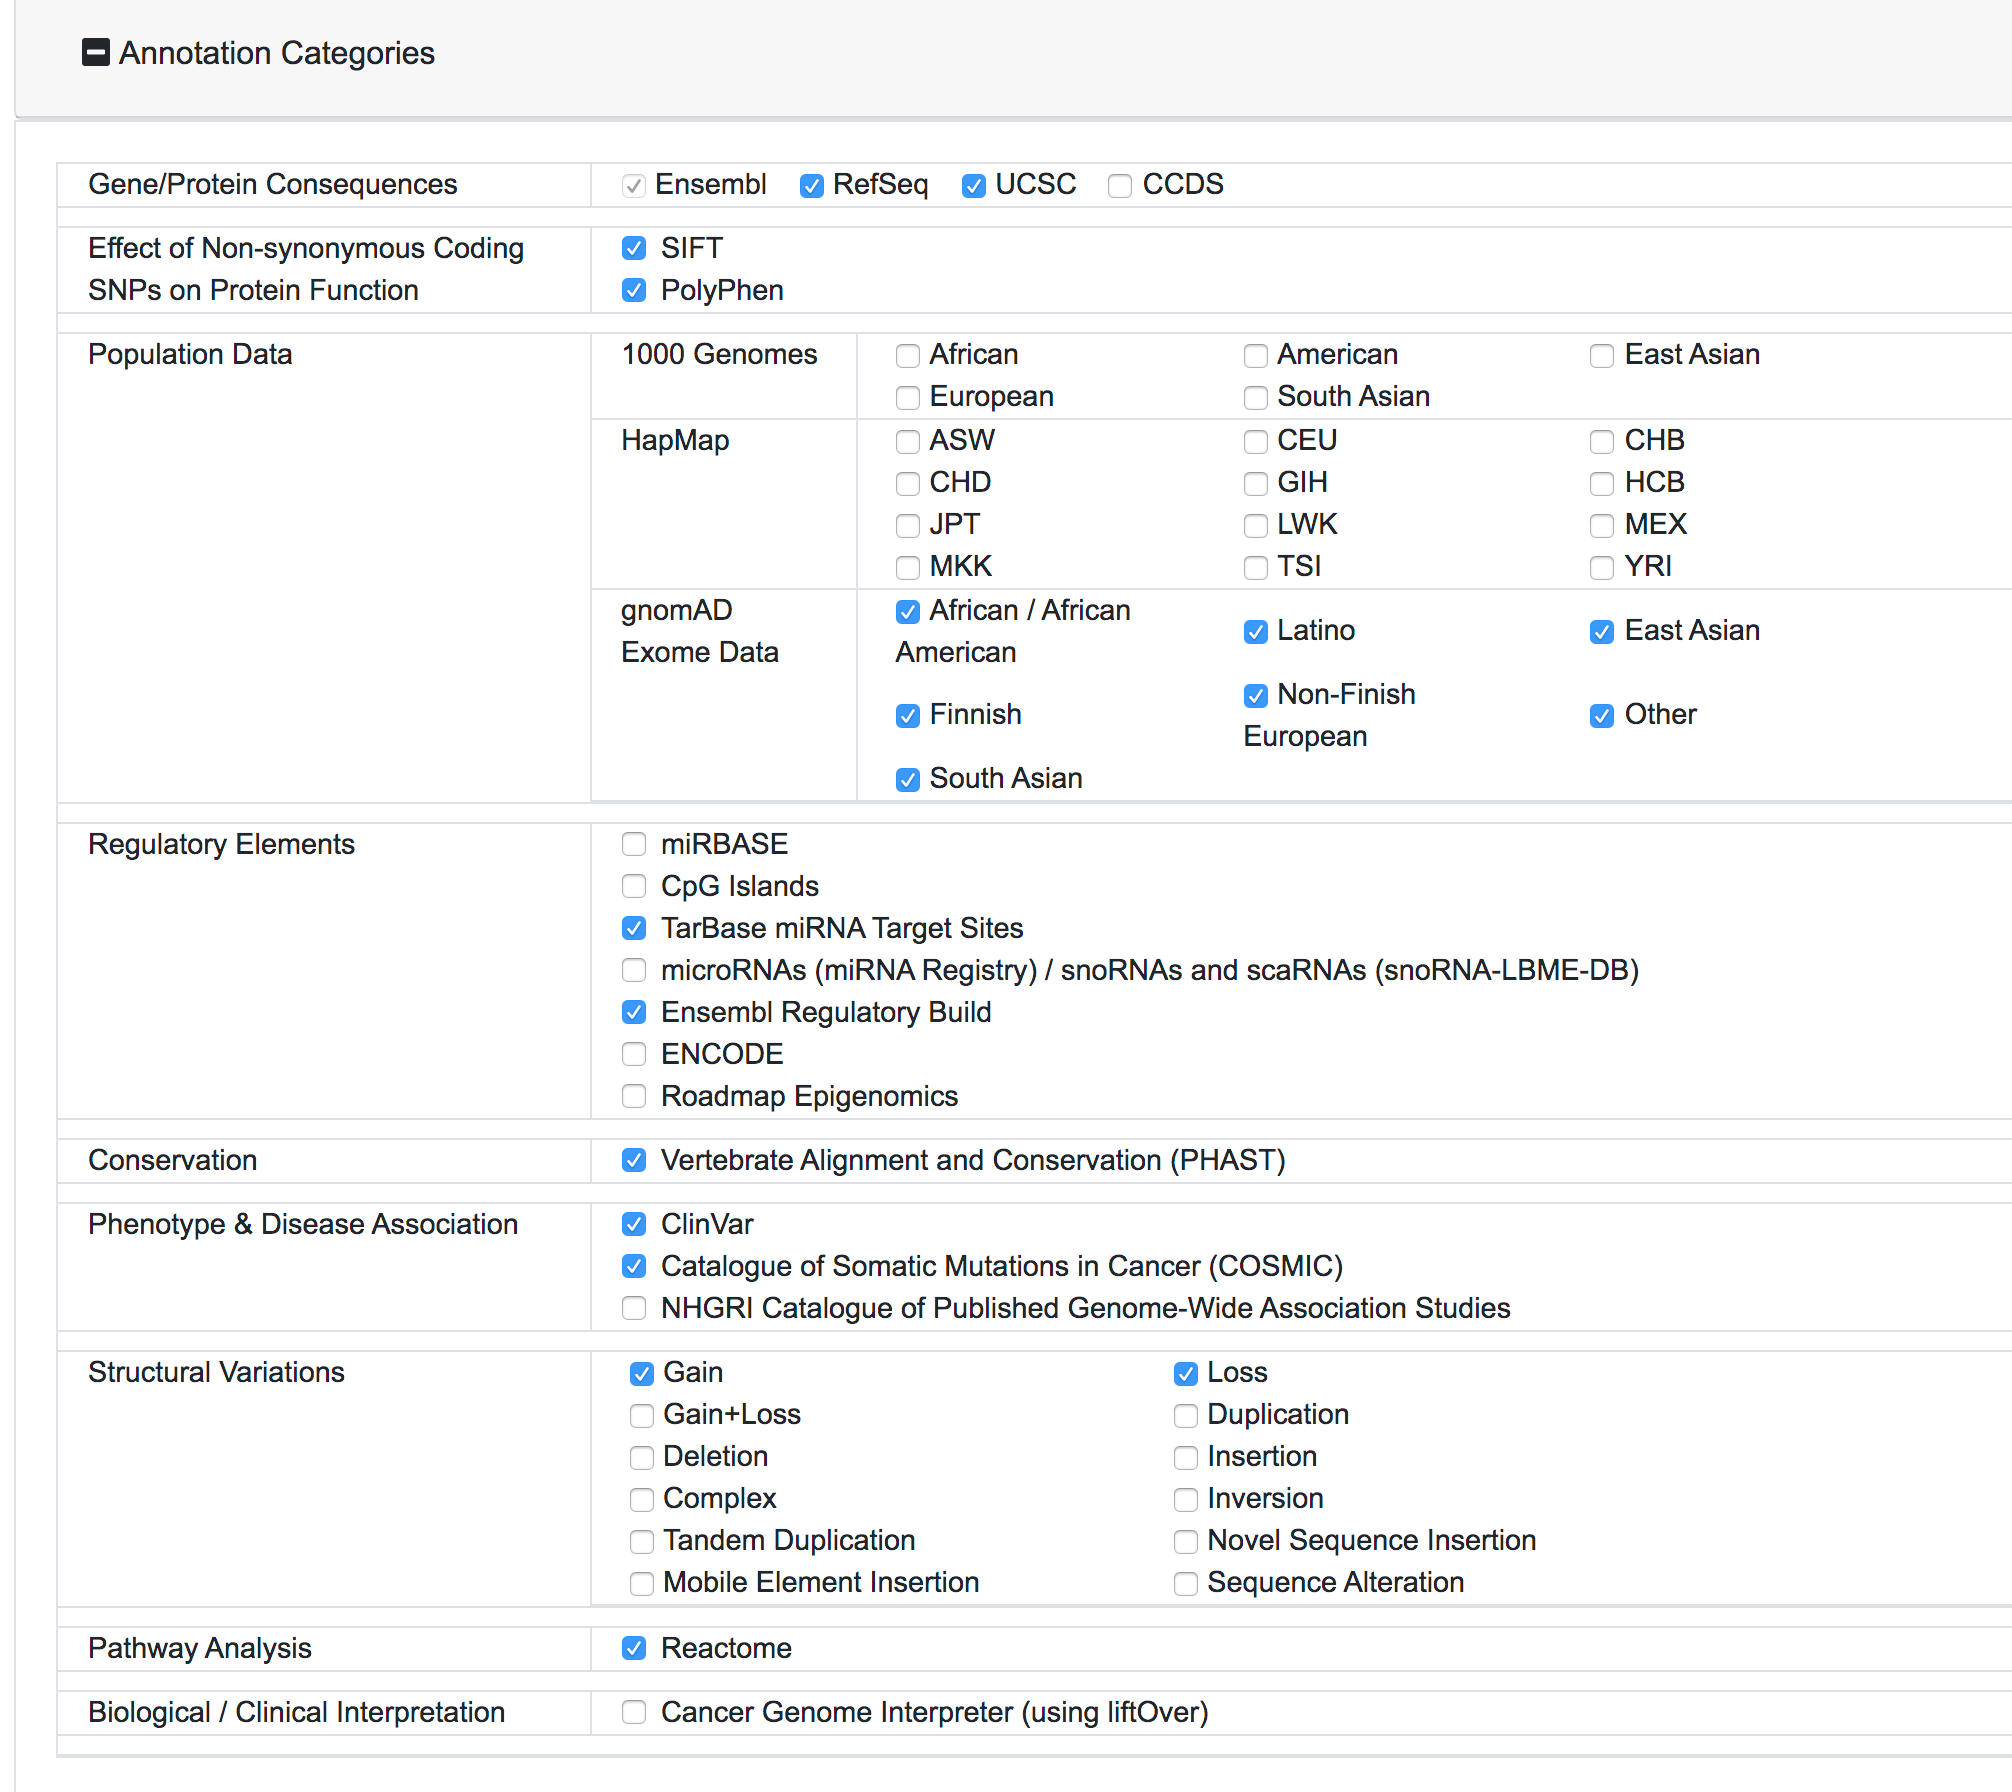This screenshot has width=2012, height=1792.
Task: Uncheck Ensembl Regulatory Build
Action: 634,1012
